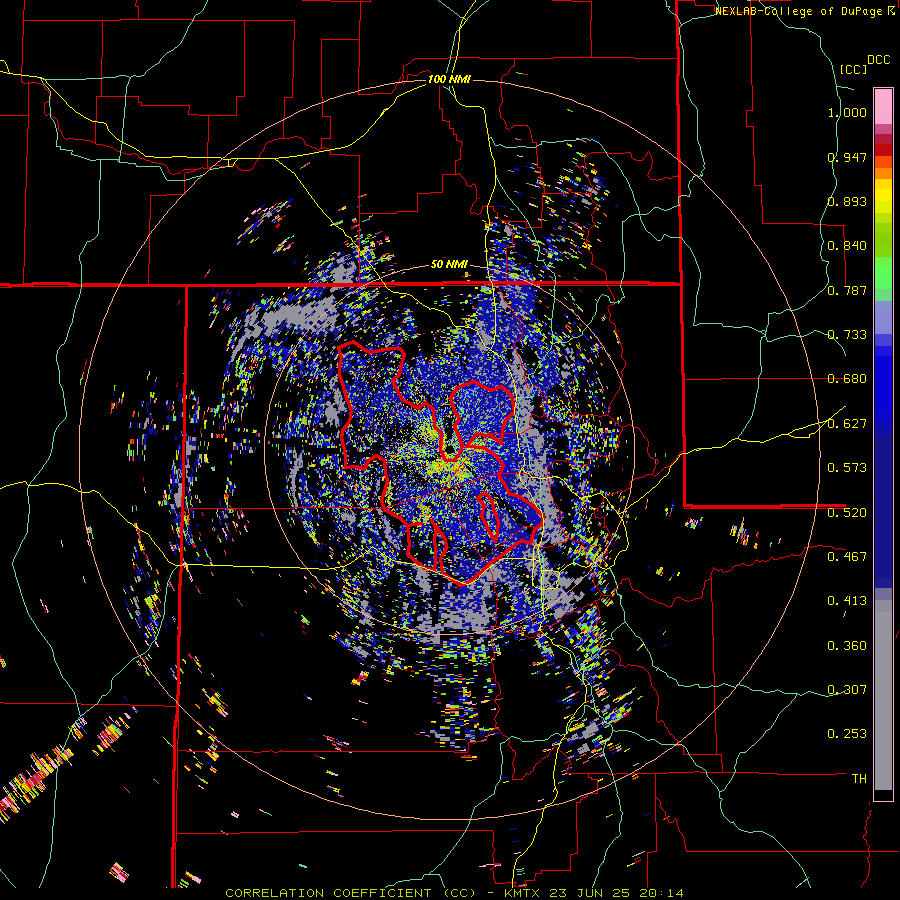Click the 0.947 legend value
This screenshot has height=900, width=900.
point(847,157)
